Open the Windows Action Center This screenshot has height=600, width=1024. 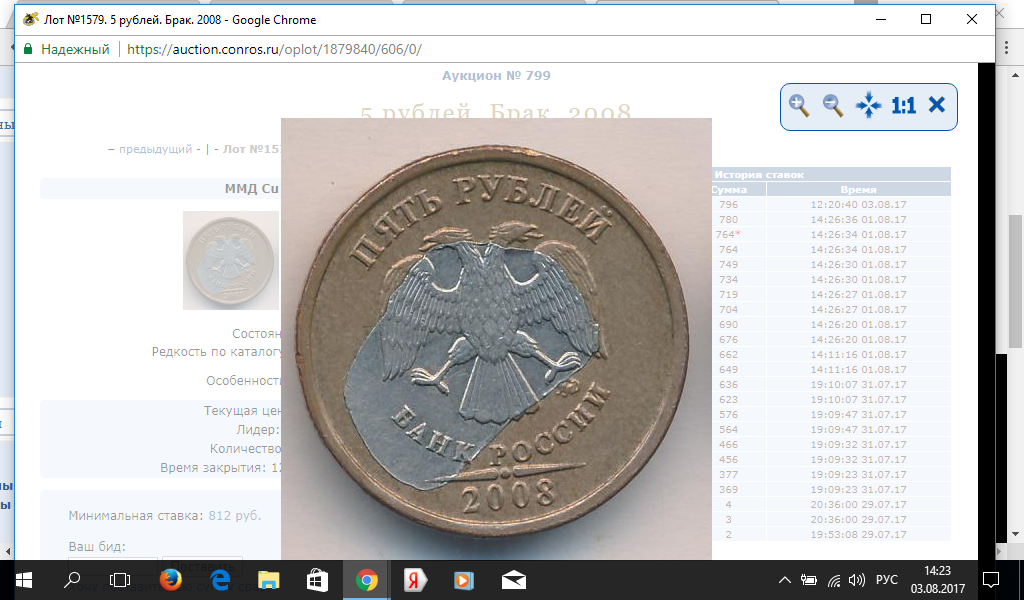click(991, 580)
